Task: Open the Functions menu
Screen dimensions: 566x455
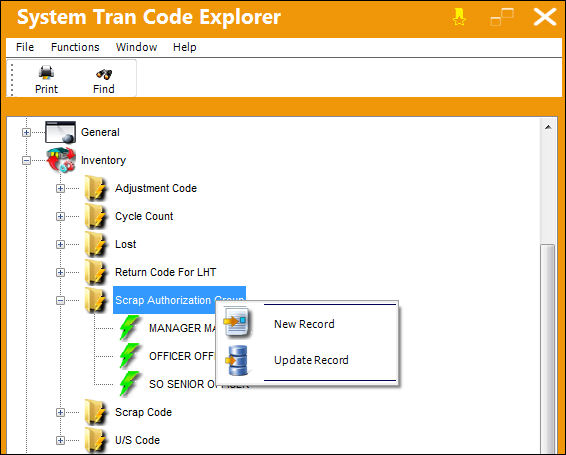Action: tap(75, 47)
